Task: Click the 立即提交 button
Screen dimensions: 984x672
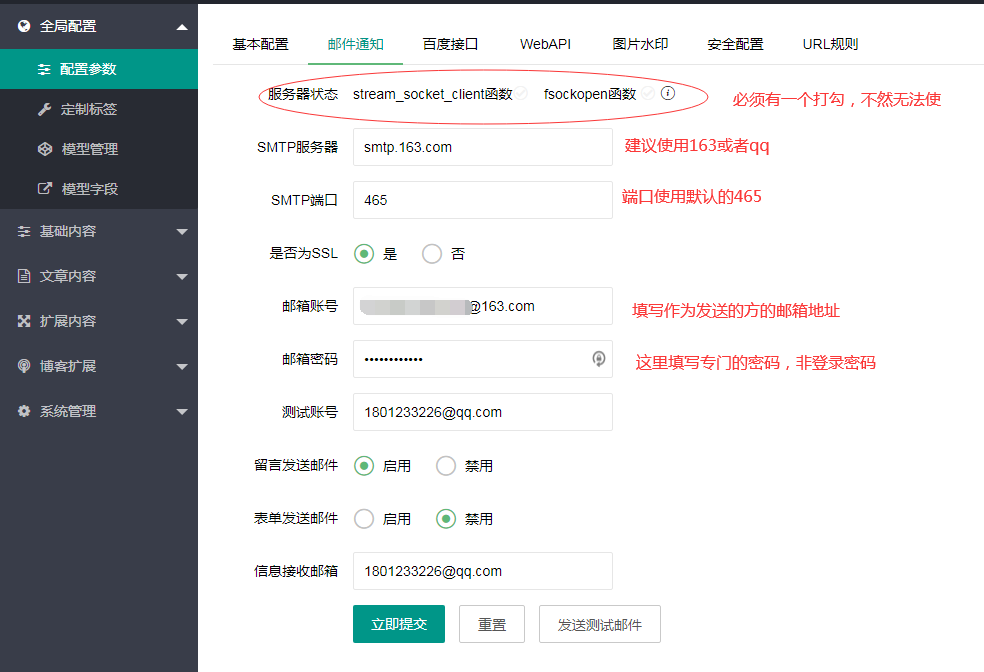Action: (398, 623)
